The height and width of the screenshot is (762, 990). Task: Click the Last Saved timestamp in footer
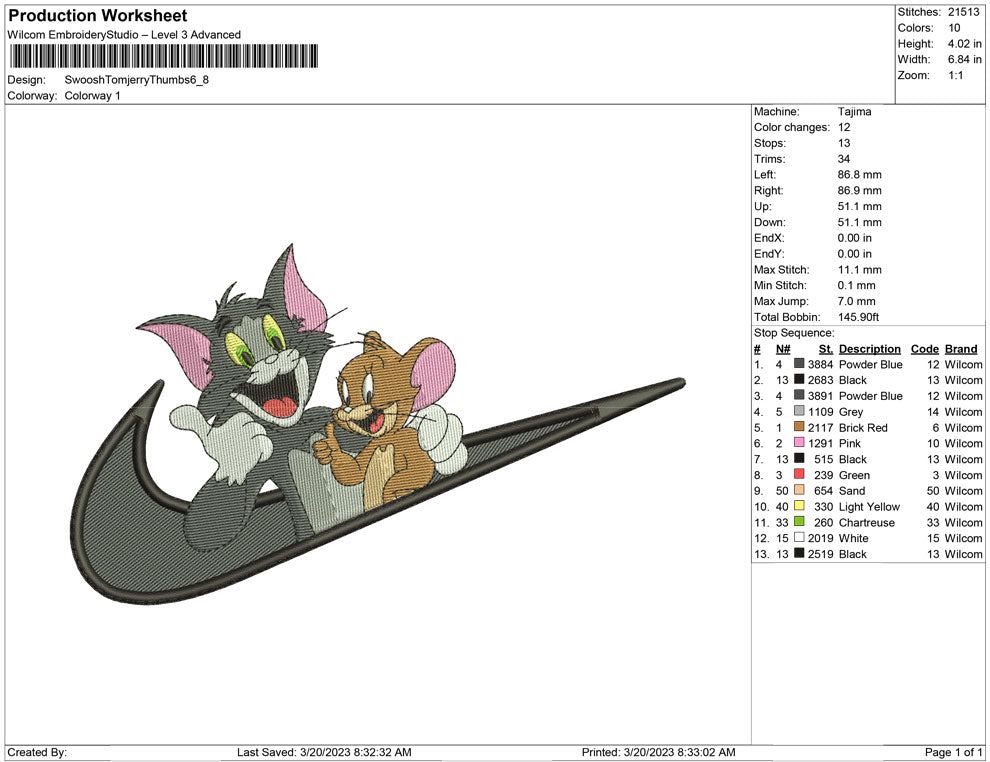coord(324,752)
